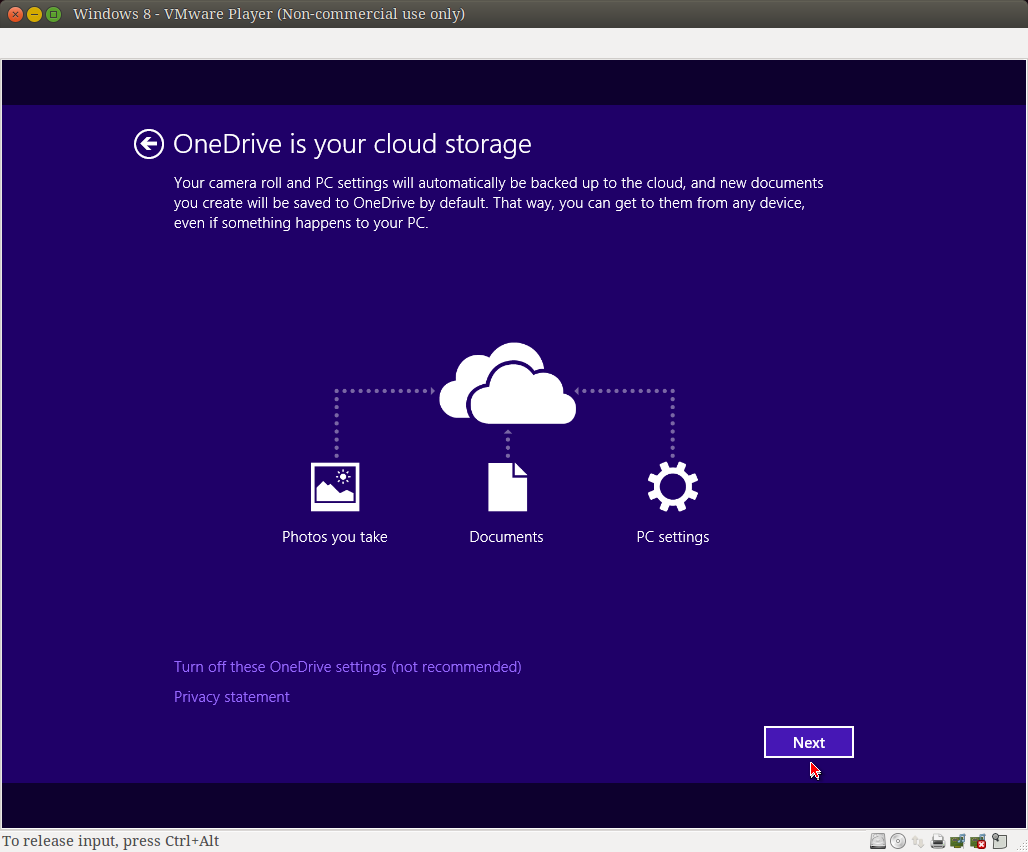
Task: Click the Photos you take picture icon
Action: tap(335, 487)
